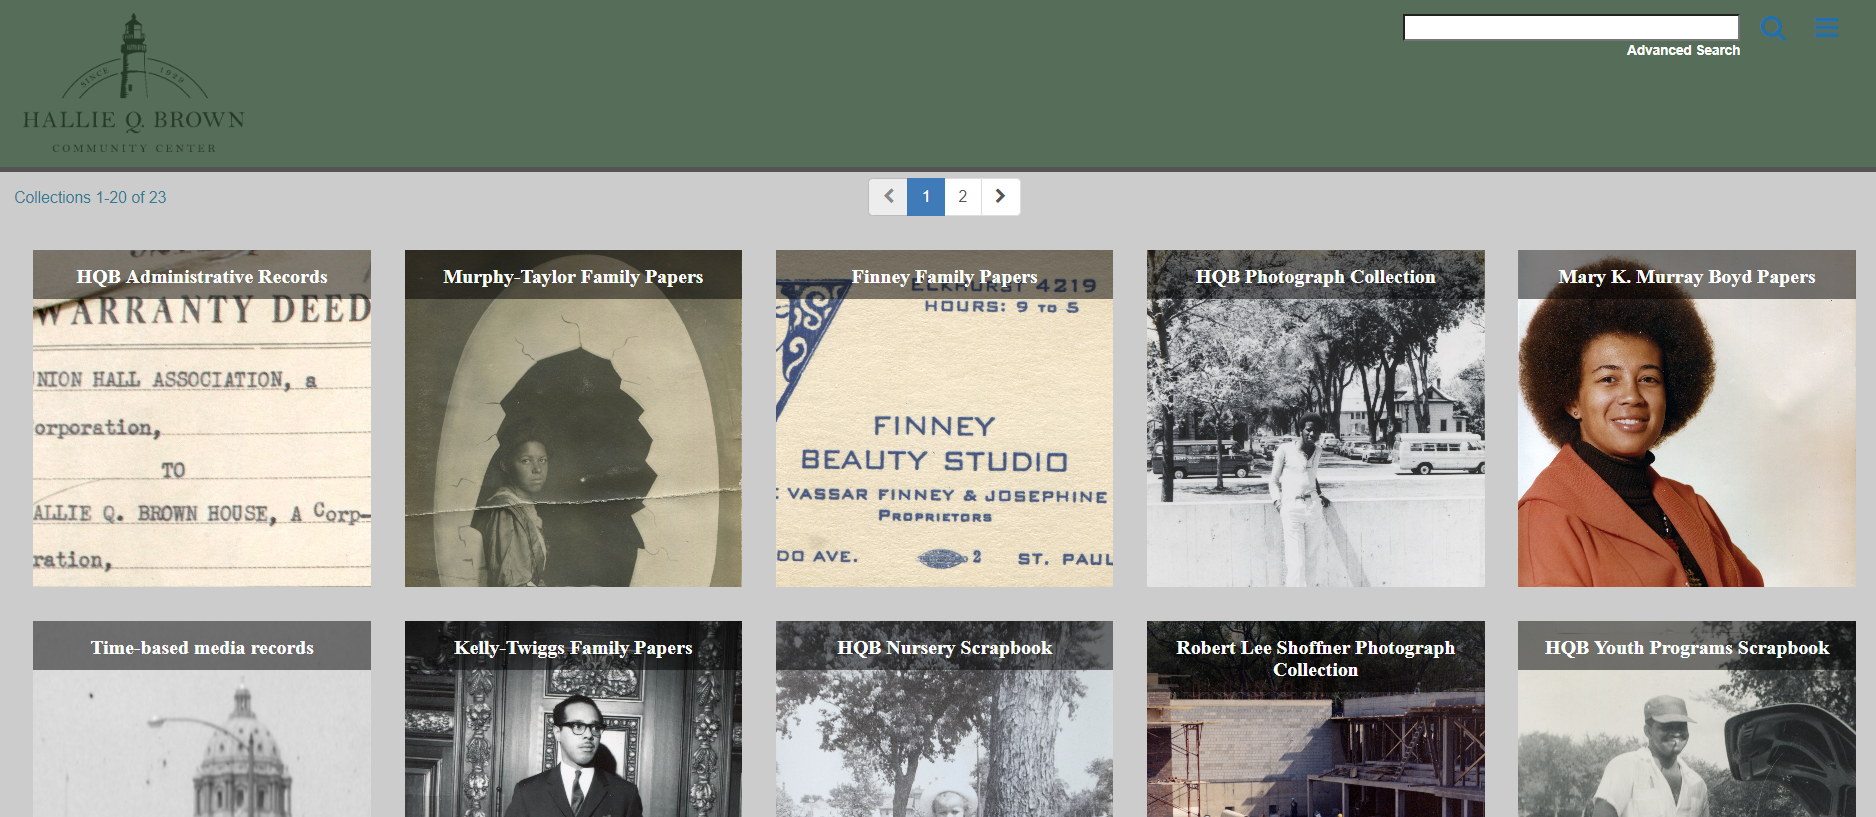Open Murphy-Taylor Family Papers title
The height and width of the screenshot is (817, 1876).
(573, 277)
